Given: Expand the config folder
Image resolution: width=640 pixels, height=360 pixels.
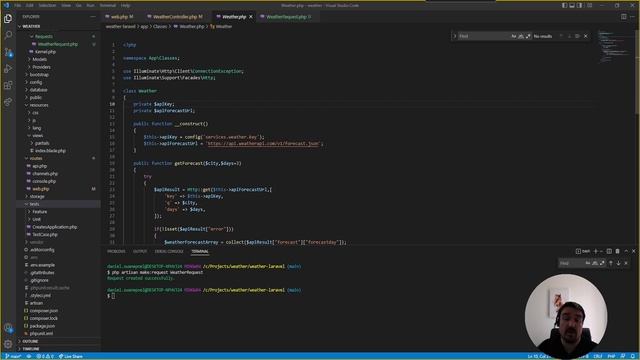Looking at the screenshot, I should point(59,82).
